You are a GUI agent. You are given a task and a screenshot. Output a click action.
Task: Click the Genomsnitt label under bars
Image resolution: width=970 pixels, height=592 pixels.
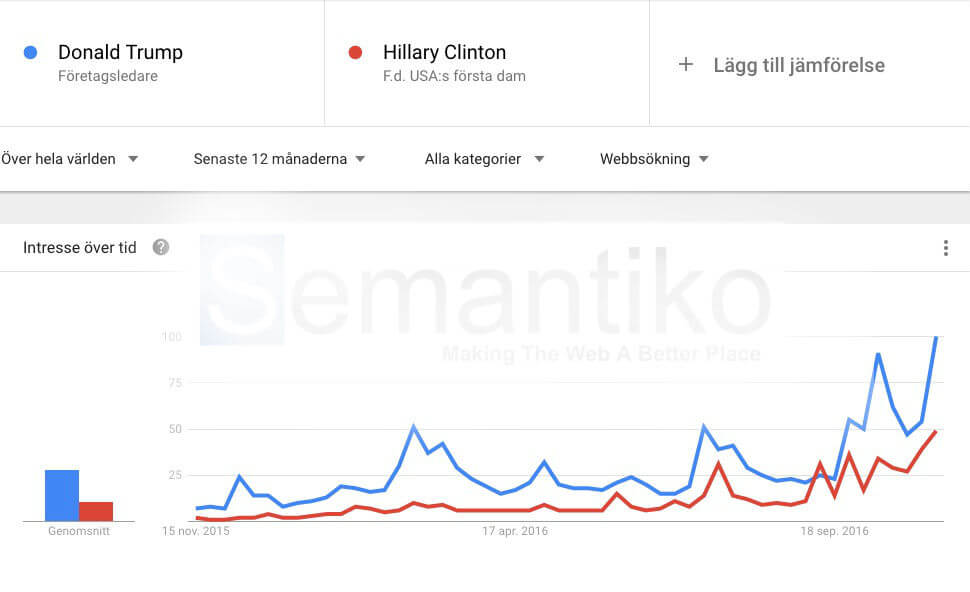point(79,531)
